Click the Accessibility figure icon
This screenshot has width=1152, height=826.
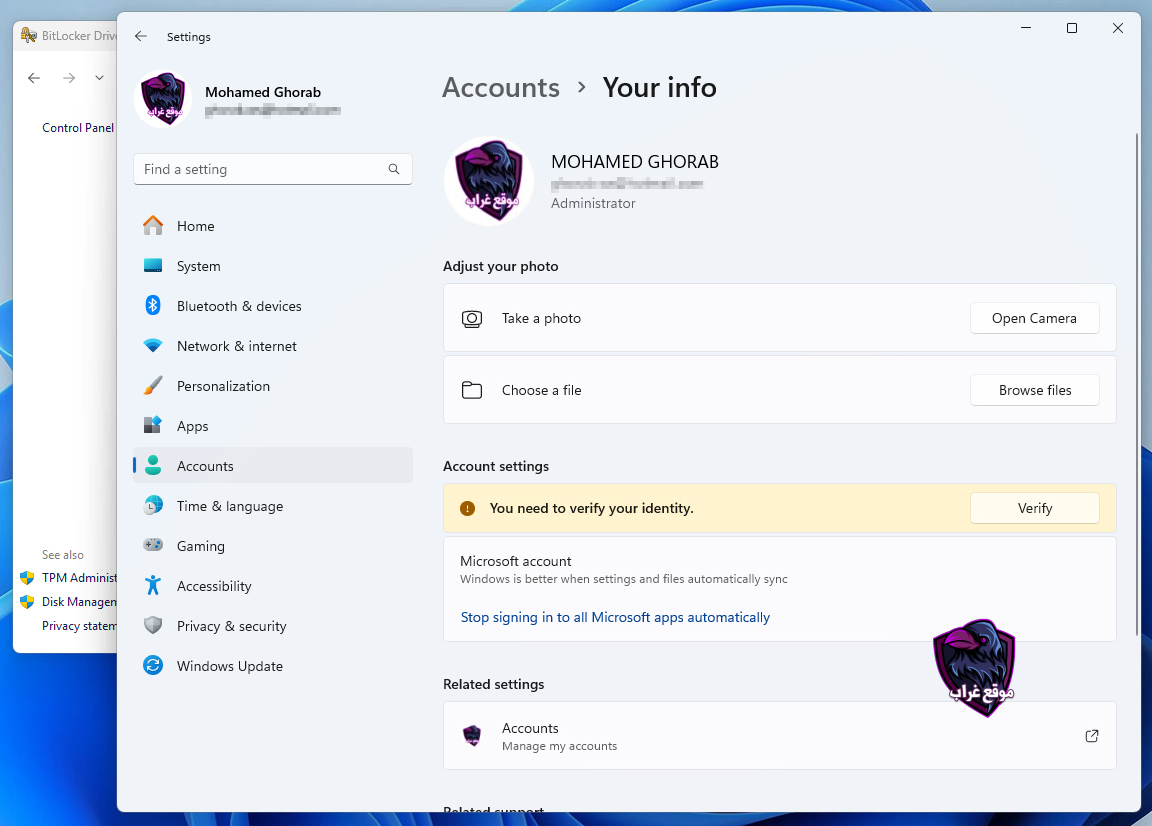[x=153, y=585]
